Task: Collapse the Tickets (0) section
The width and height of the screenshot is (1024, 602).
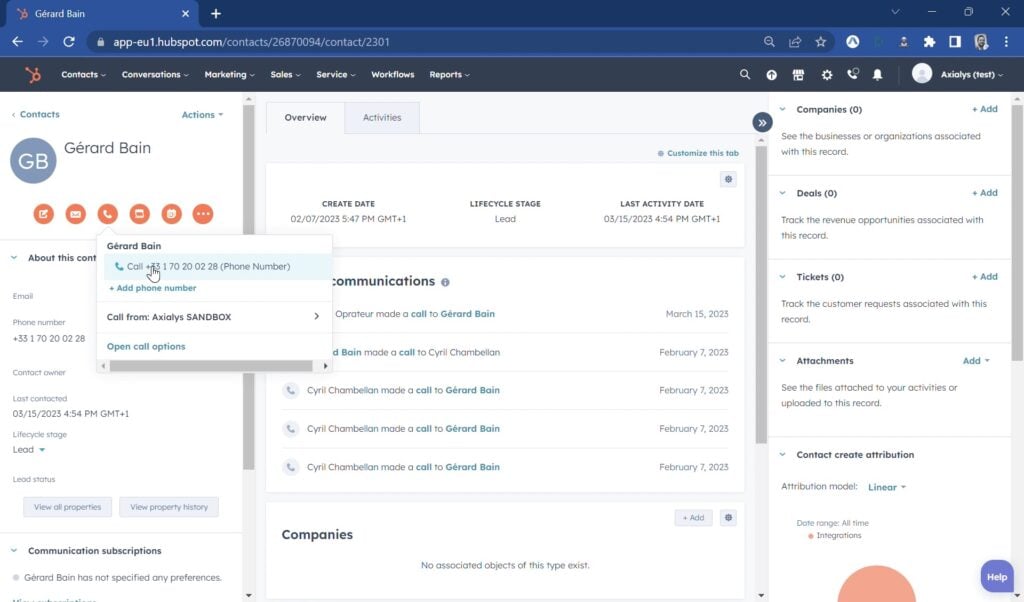Action: click(782, 277)
